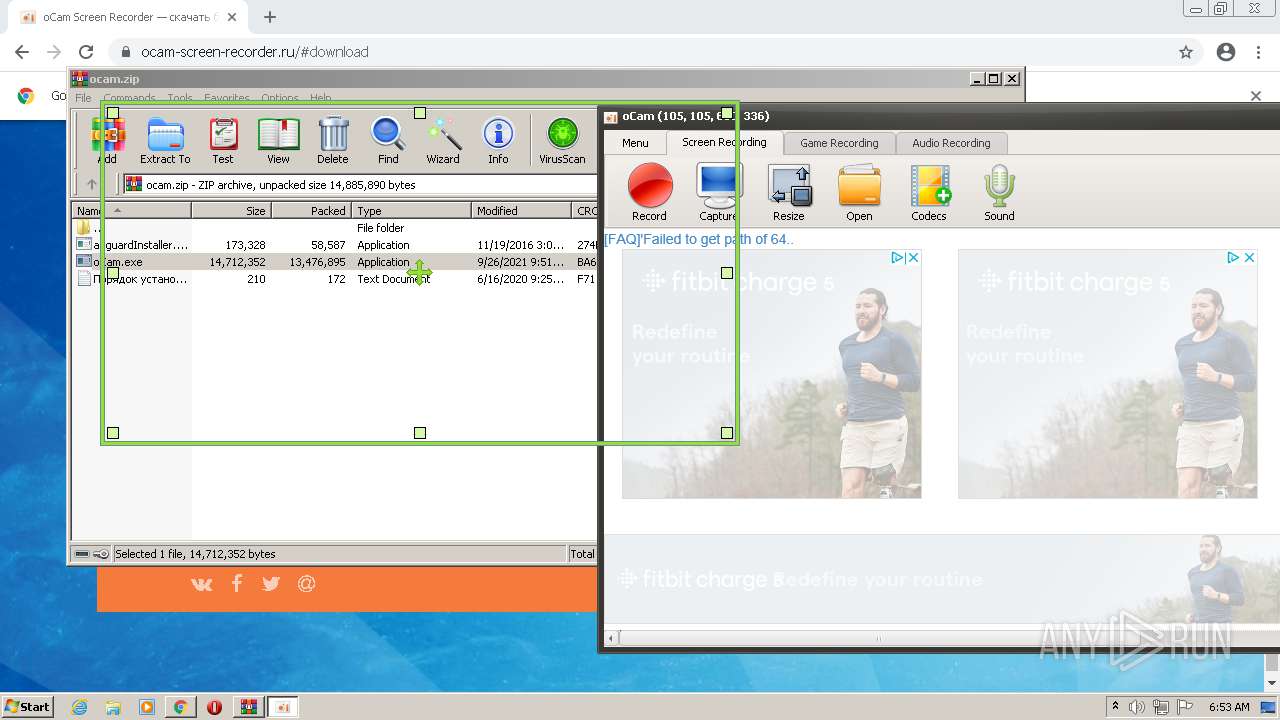1280x720 pixels.
Task: Click the volume icon in system tray
Action: coord(1138,707)
